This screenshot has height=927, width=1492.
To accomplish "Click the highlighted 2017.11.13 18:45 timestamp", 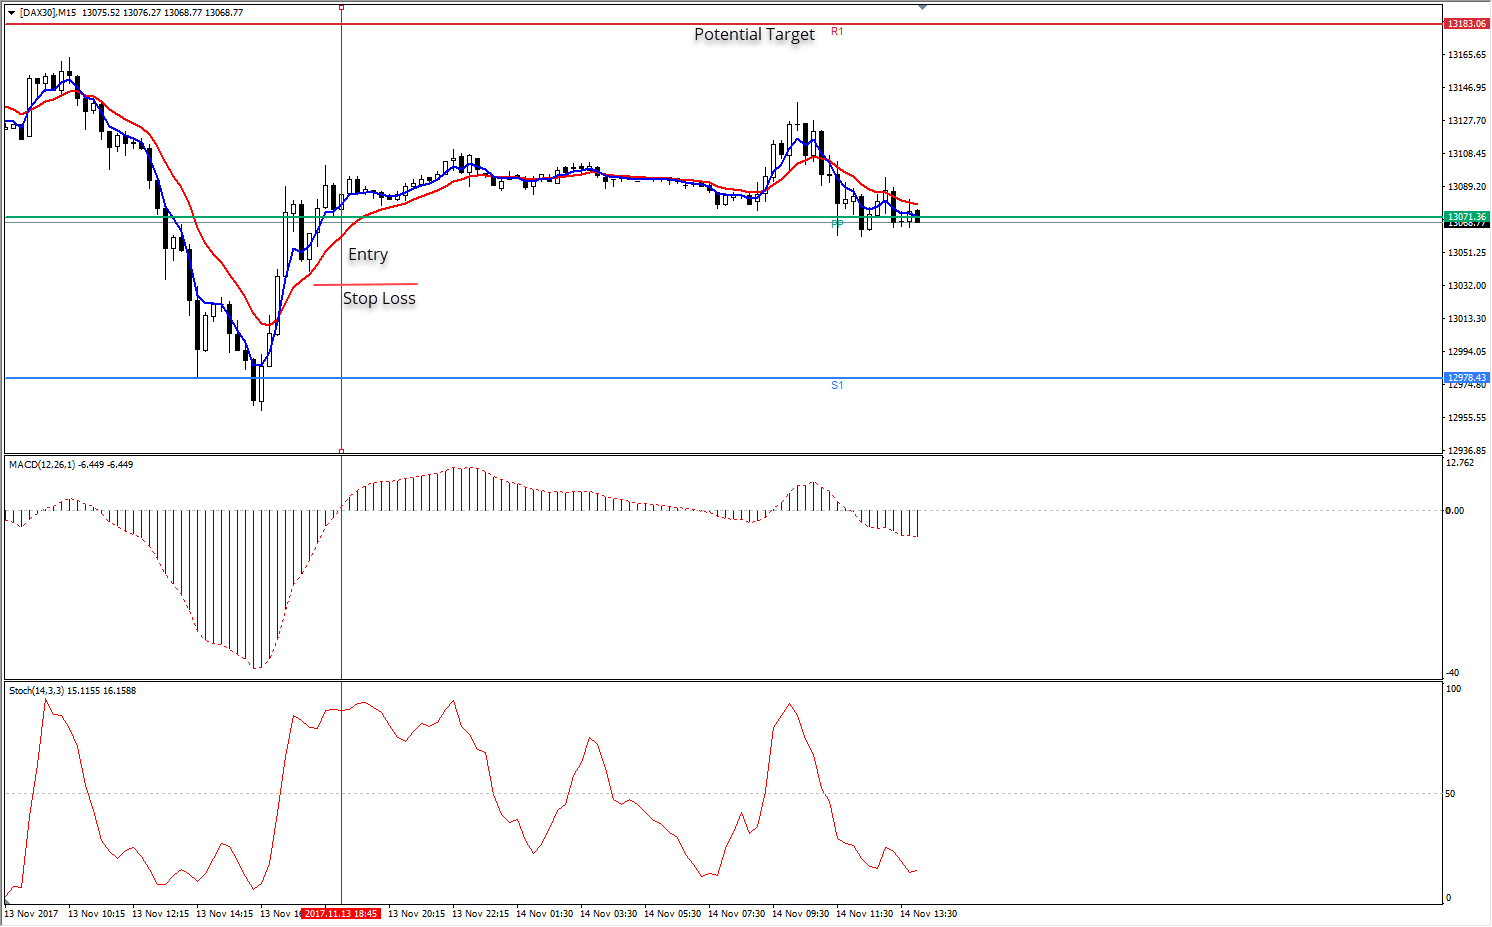I will [x=339, y=912].
